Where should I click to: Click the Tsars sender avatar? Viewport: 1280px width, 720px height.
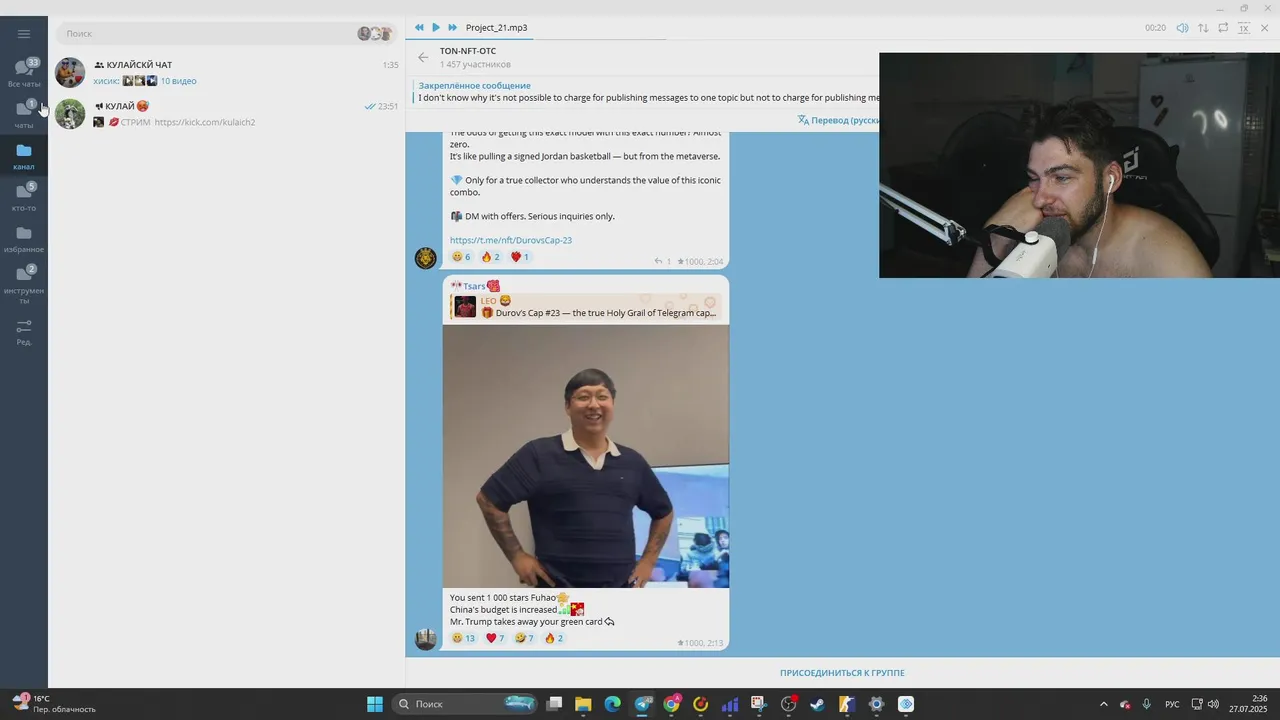[x=426, y=639]
